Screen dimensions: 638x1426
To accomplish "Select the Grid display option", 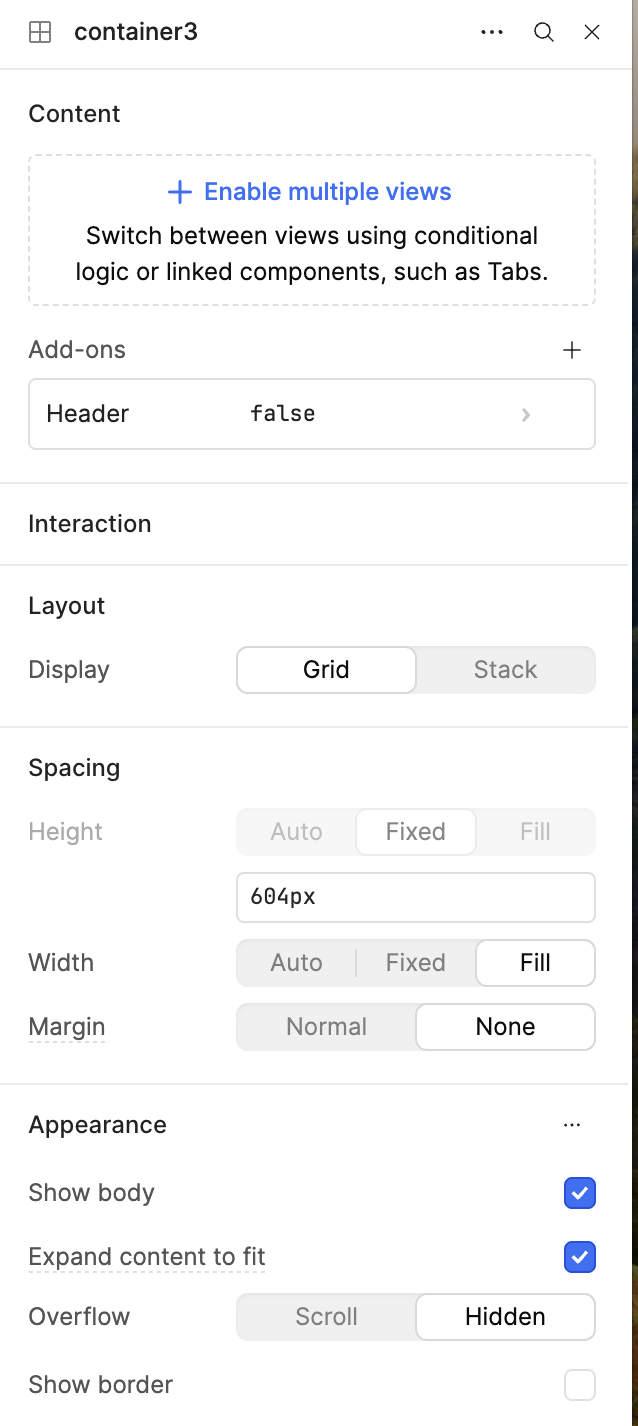I will 326,670.
